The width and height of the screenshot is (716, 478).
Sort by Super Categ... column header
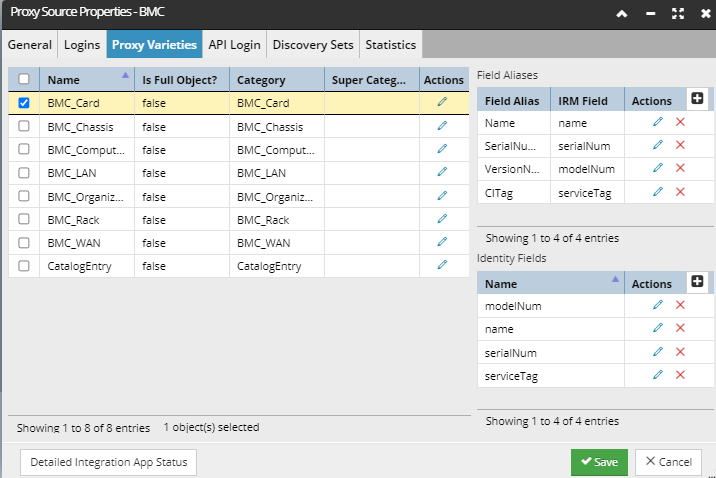[x=372, y=79]
